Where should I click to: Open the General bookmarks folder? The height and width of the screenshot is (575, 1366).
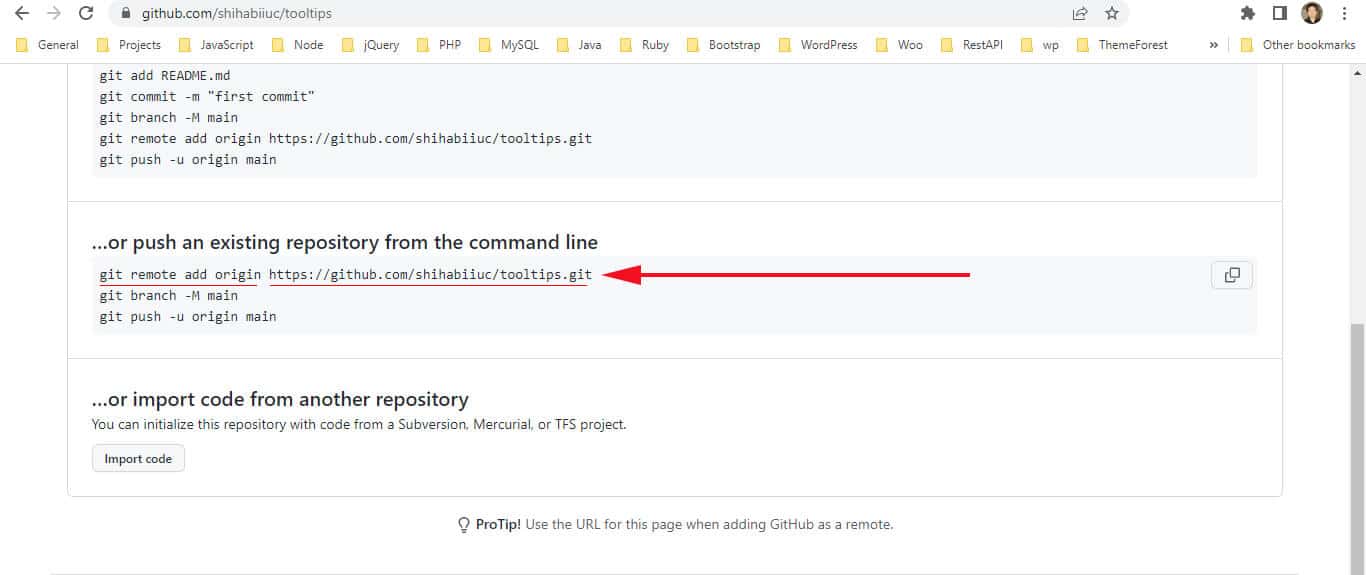tap(47, 45)
